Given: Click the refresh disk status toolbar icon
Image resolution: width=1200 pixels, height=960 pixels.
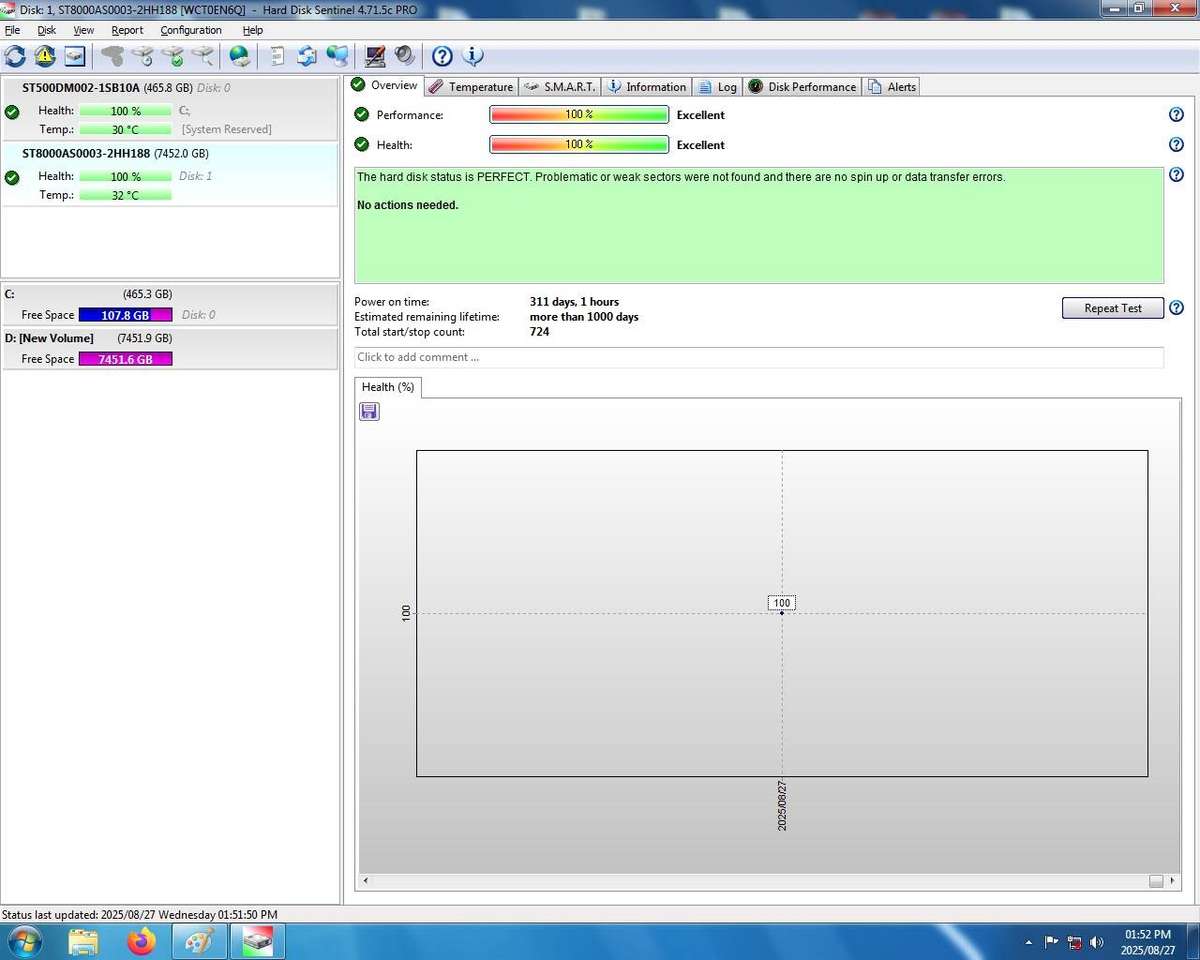Looking at the screenshot, I should point(15,56).
